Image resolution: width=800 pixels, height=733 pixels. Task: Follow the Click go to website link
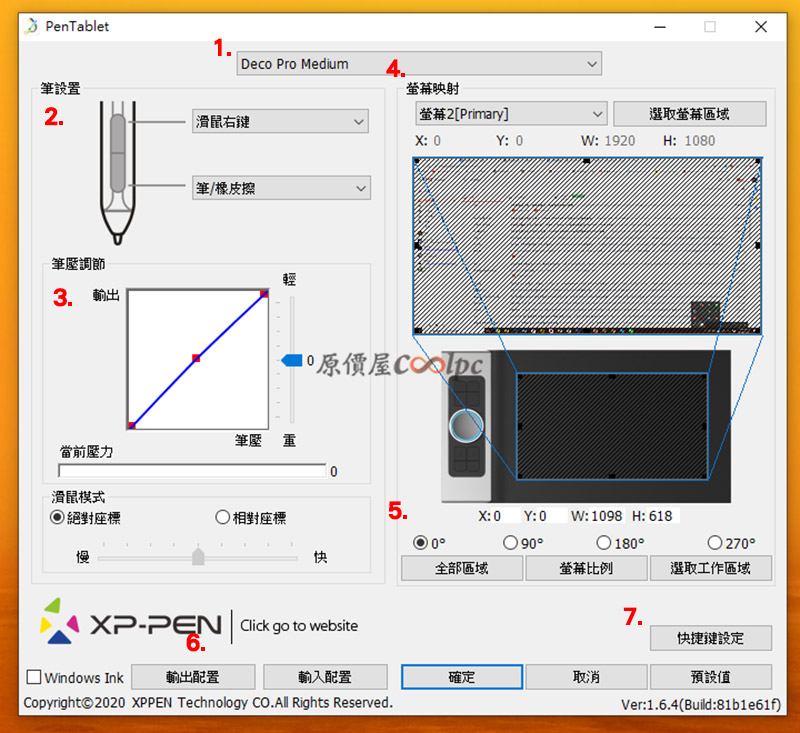tap(299, 625)
